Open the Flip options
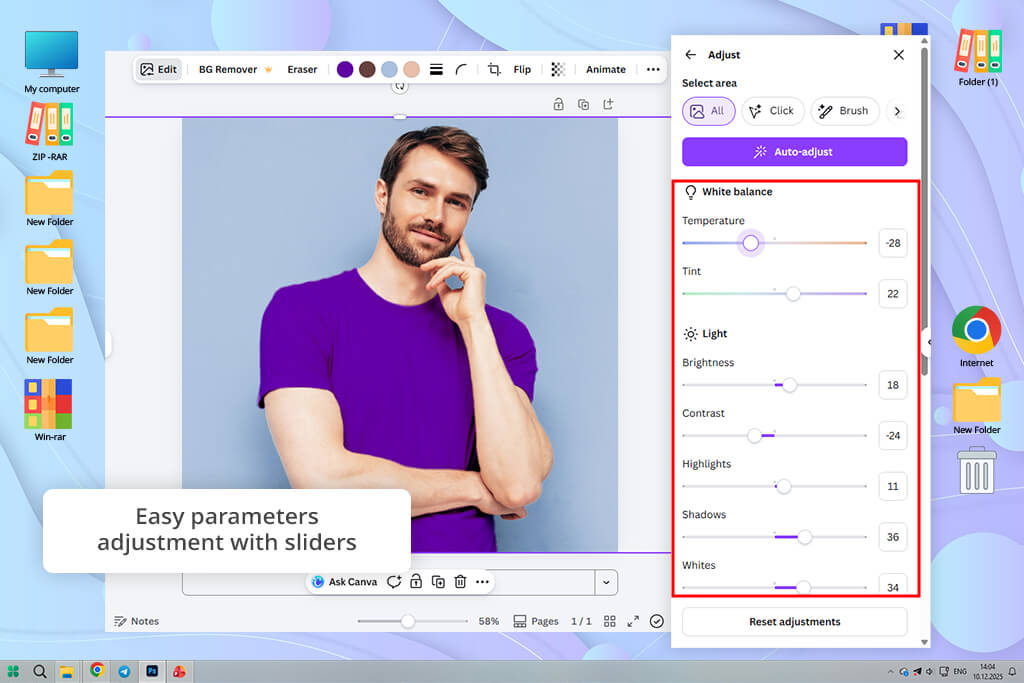This screenshot has height=683, width=1024. 522,69
